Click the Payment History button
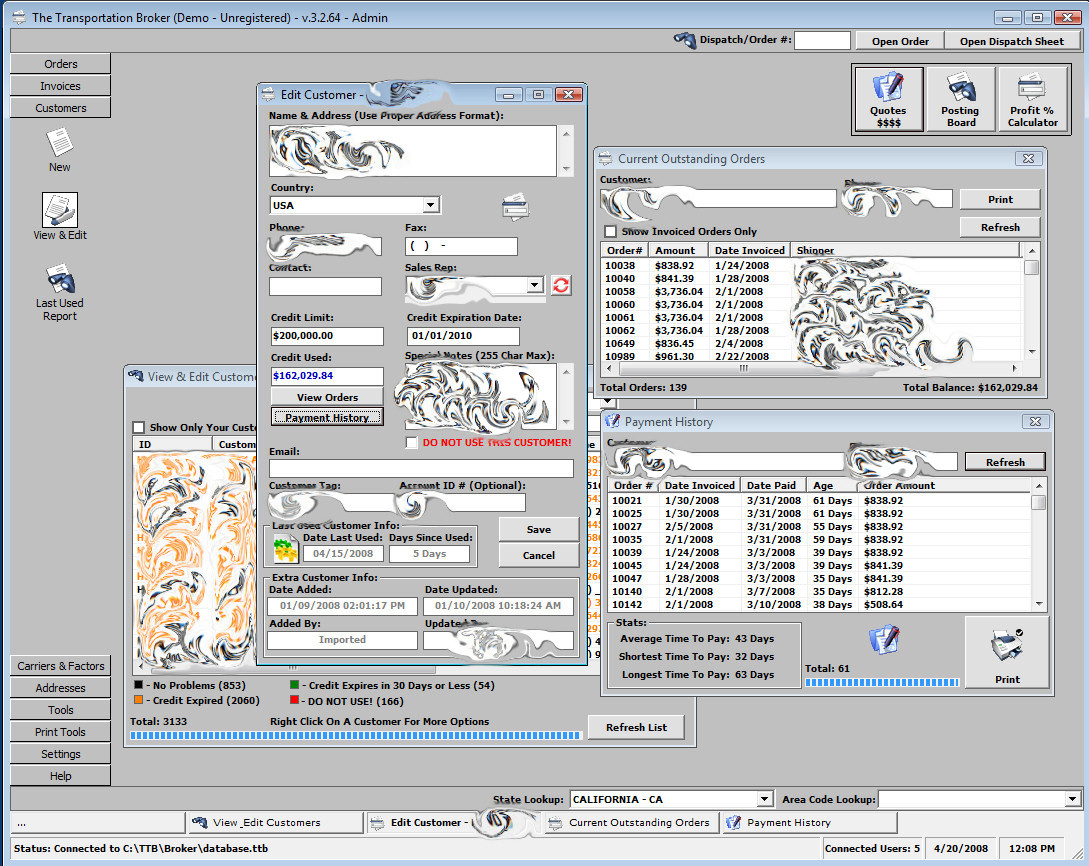 327,417
